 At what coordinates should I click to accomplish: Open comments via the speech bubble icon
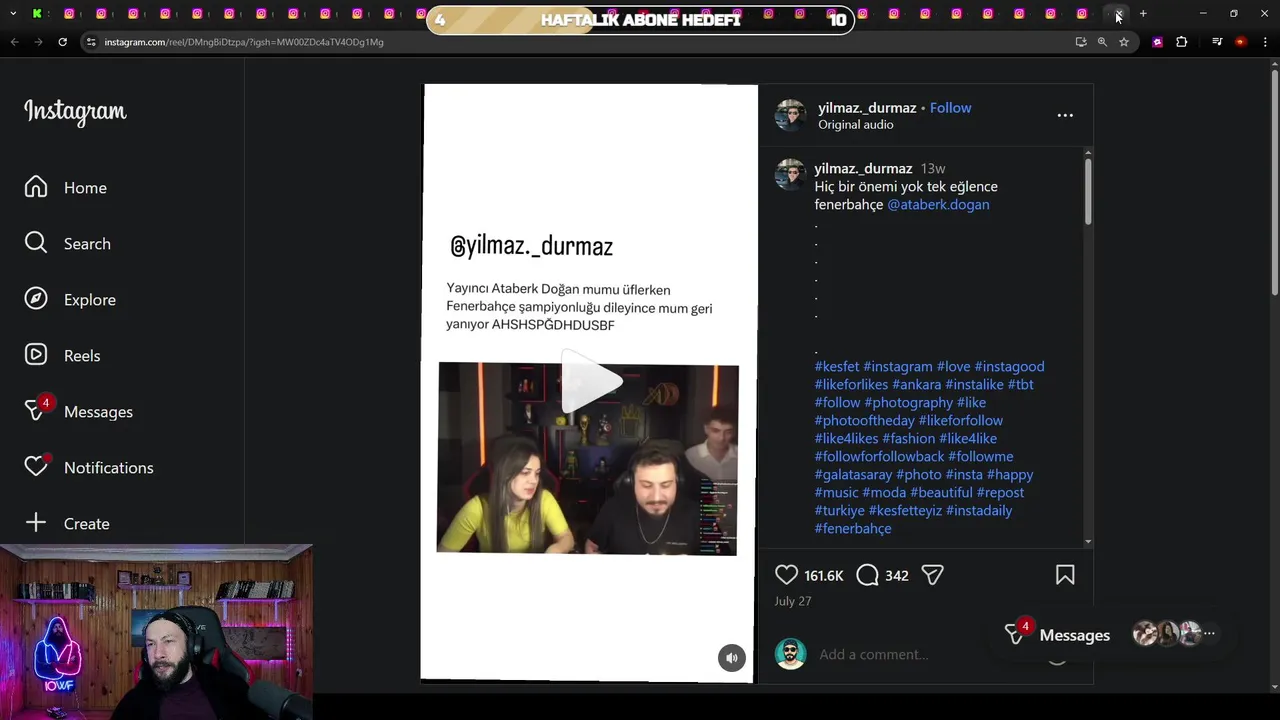coord(868,575)
